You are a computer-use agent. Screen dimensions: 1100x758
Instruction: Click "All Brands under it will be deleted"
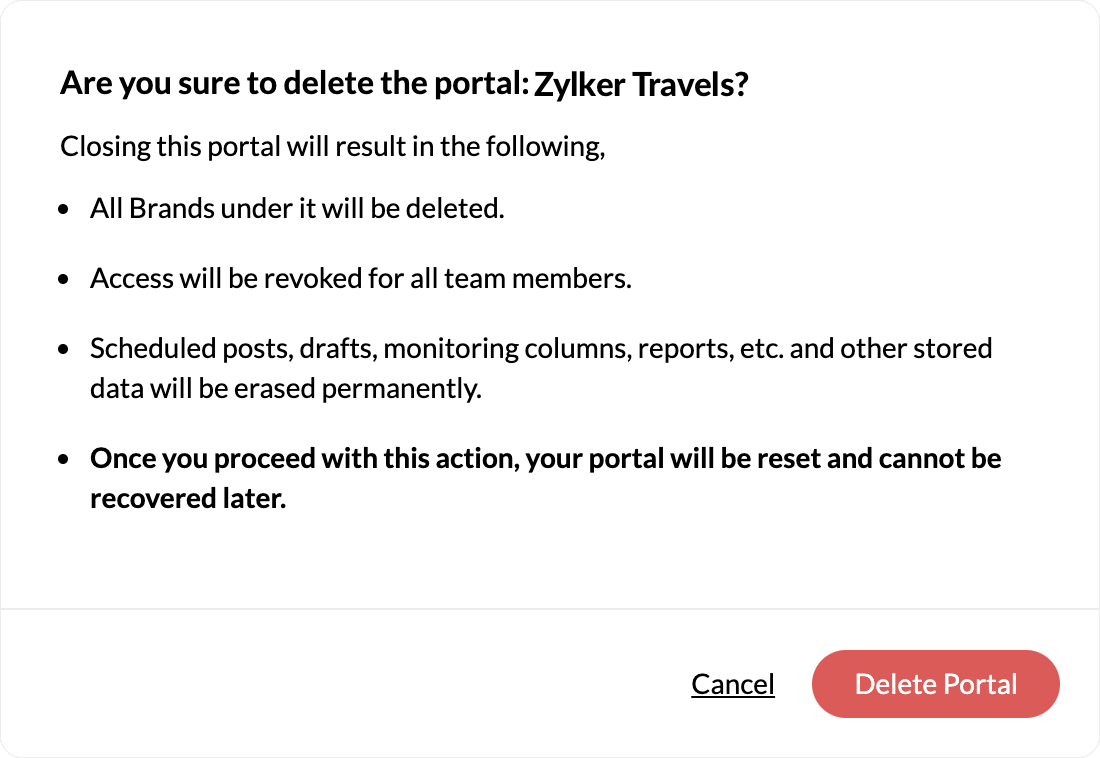point(297,210)
